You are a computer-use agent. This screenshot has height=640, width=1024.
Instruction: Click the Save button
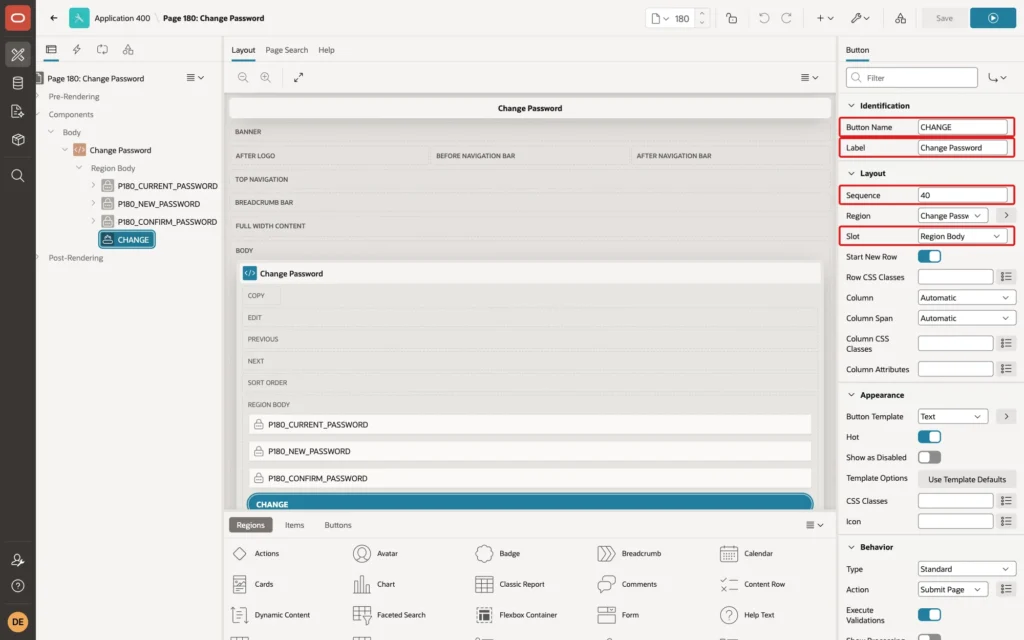click(x=944, y=18)
